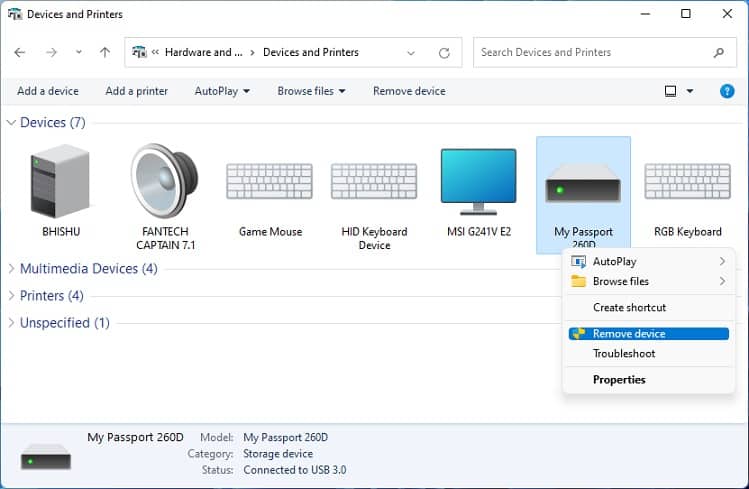Screen dimensions: 749x489
Task: Select the MSI G241V E2 monitor icon
Action: pos(479,181)
